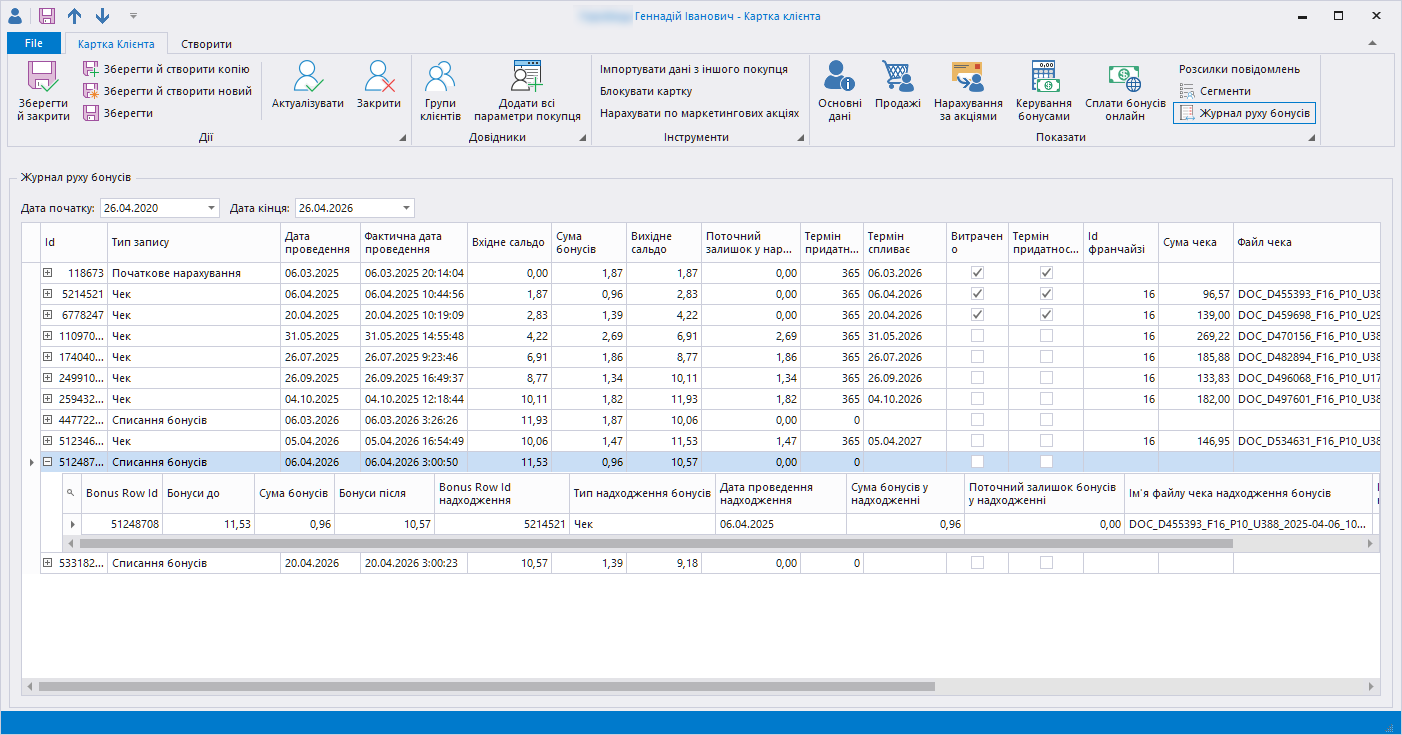Open the Дата початку date dropdown
This screenshot has width=1402, height=735.
tap(211, 208)
